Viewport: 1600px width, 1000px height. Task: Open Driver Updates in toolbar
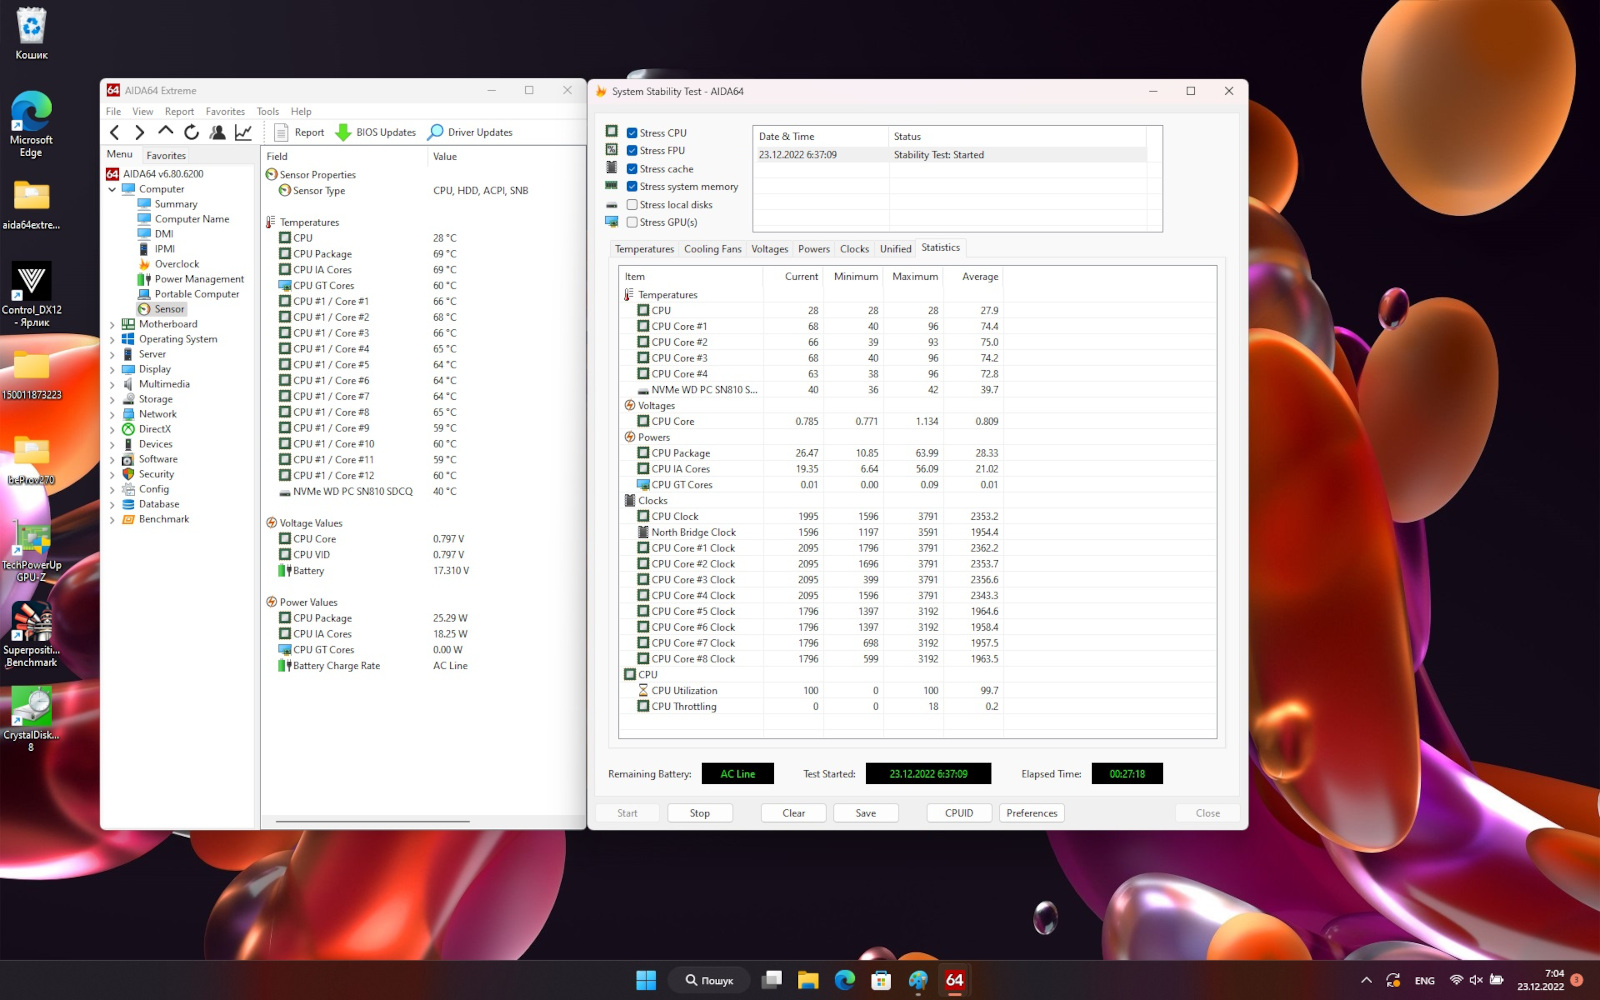coord(470,132)
